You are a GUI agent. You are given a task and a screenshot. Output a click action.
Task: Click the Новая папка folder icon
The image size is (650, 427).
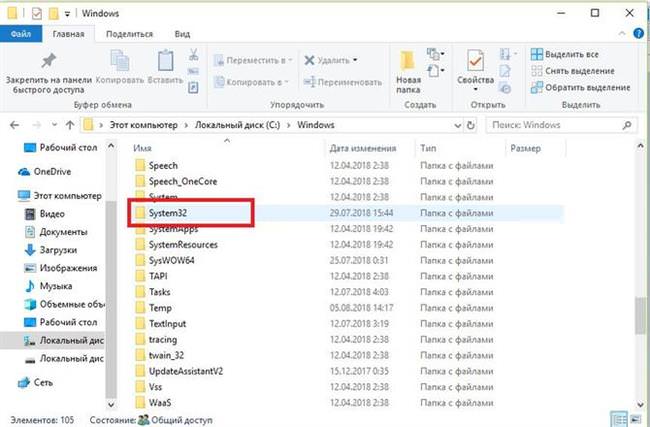coord(408,61)
